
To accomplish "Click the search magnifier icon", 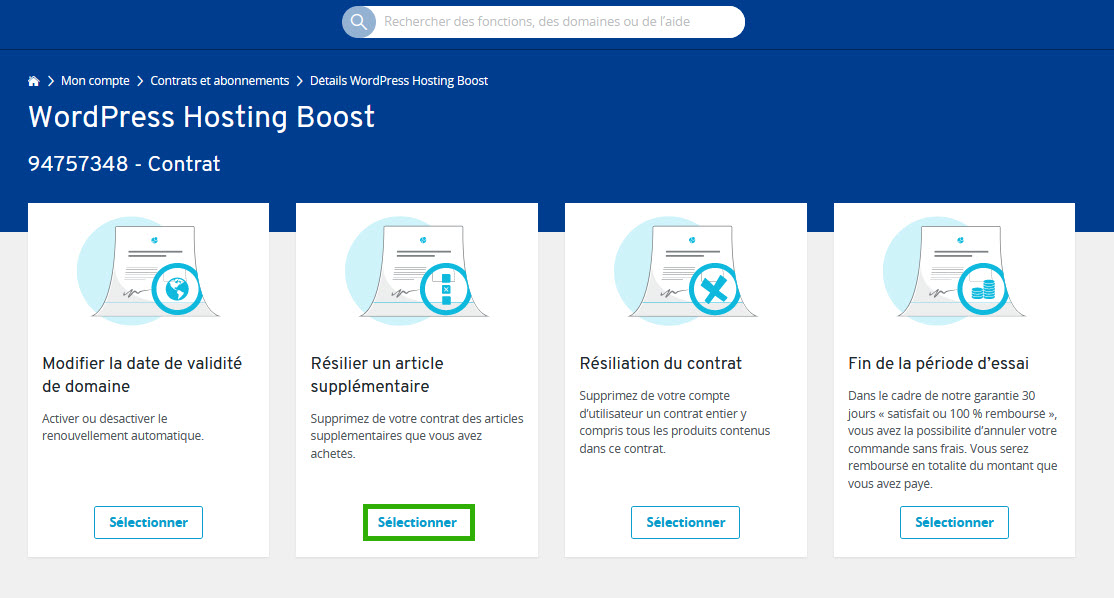I will coord(359,22).
